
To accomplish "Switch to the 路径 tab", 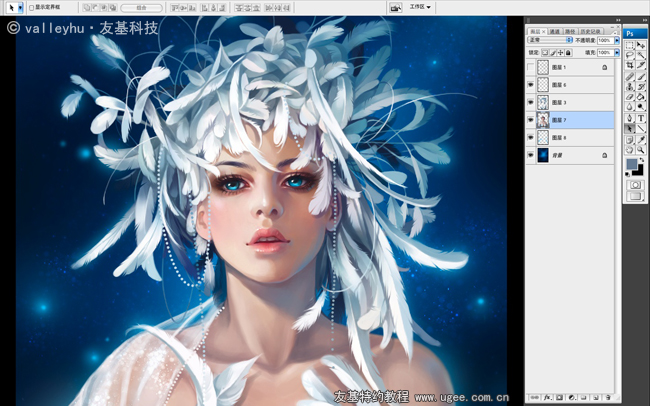I will point(570,32).
